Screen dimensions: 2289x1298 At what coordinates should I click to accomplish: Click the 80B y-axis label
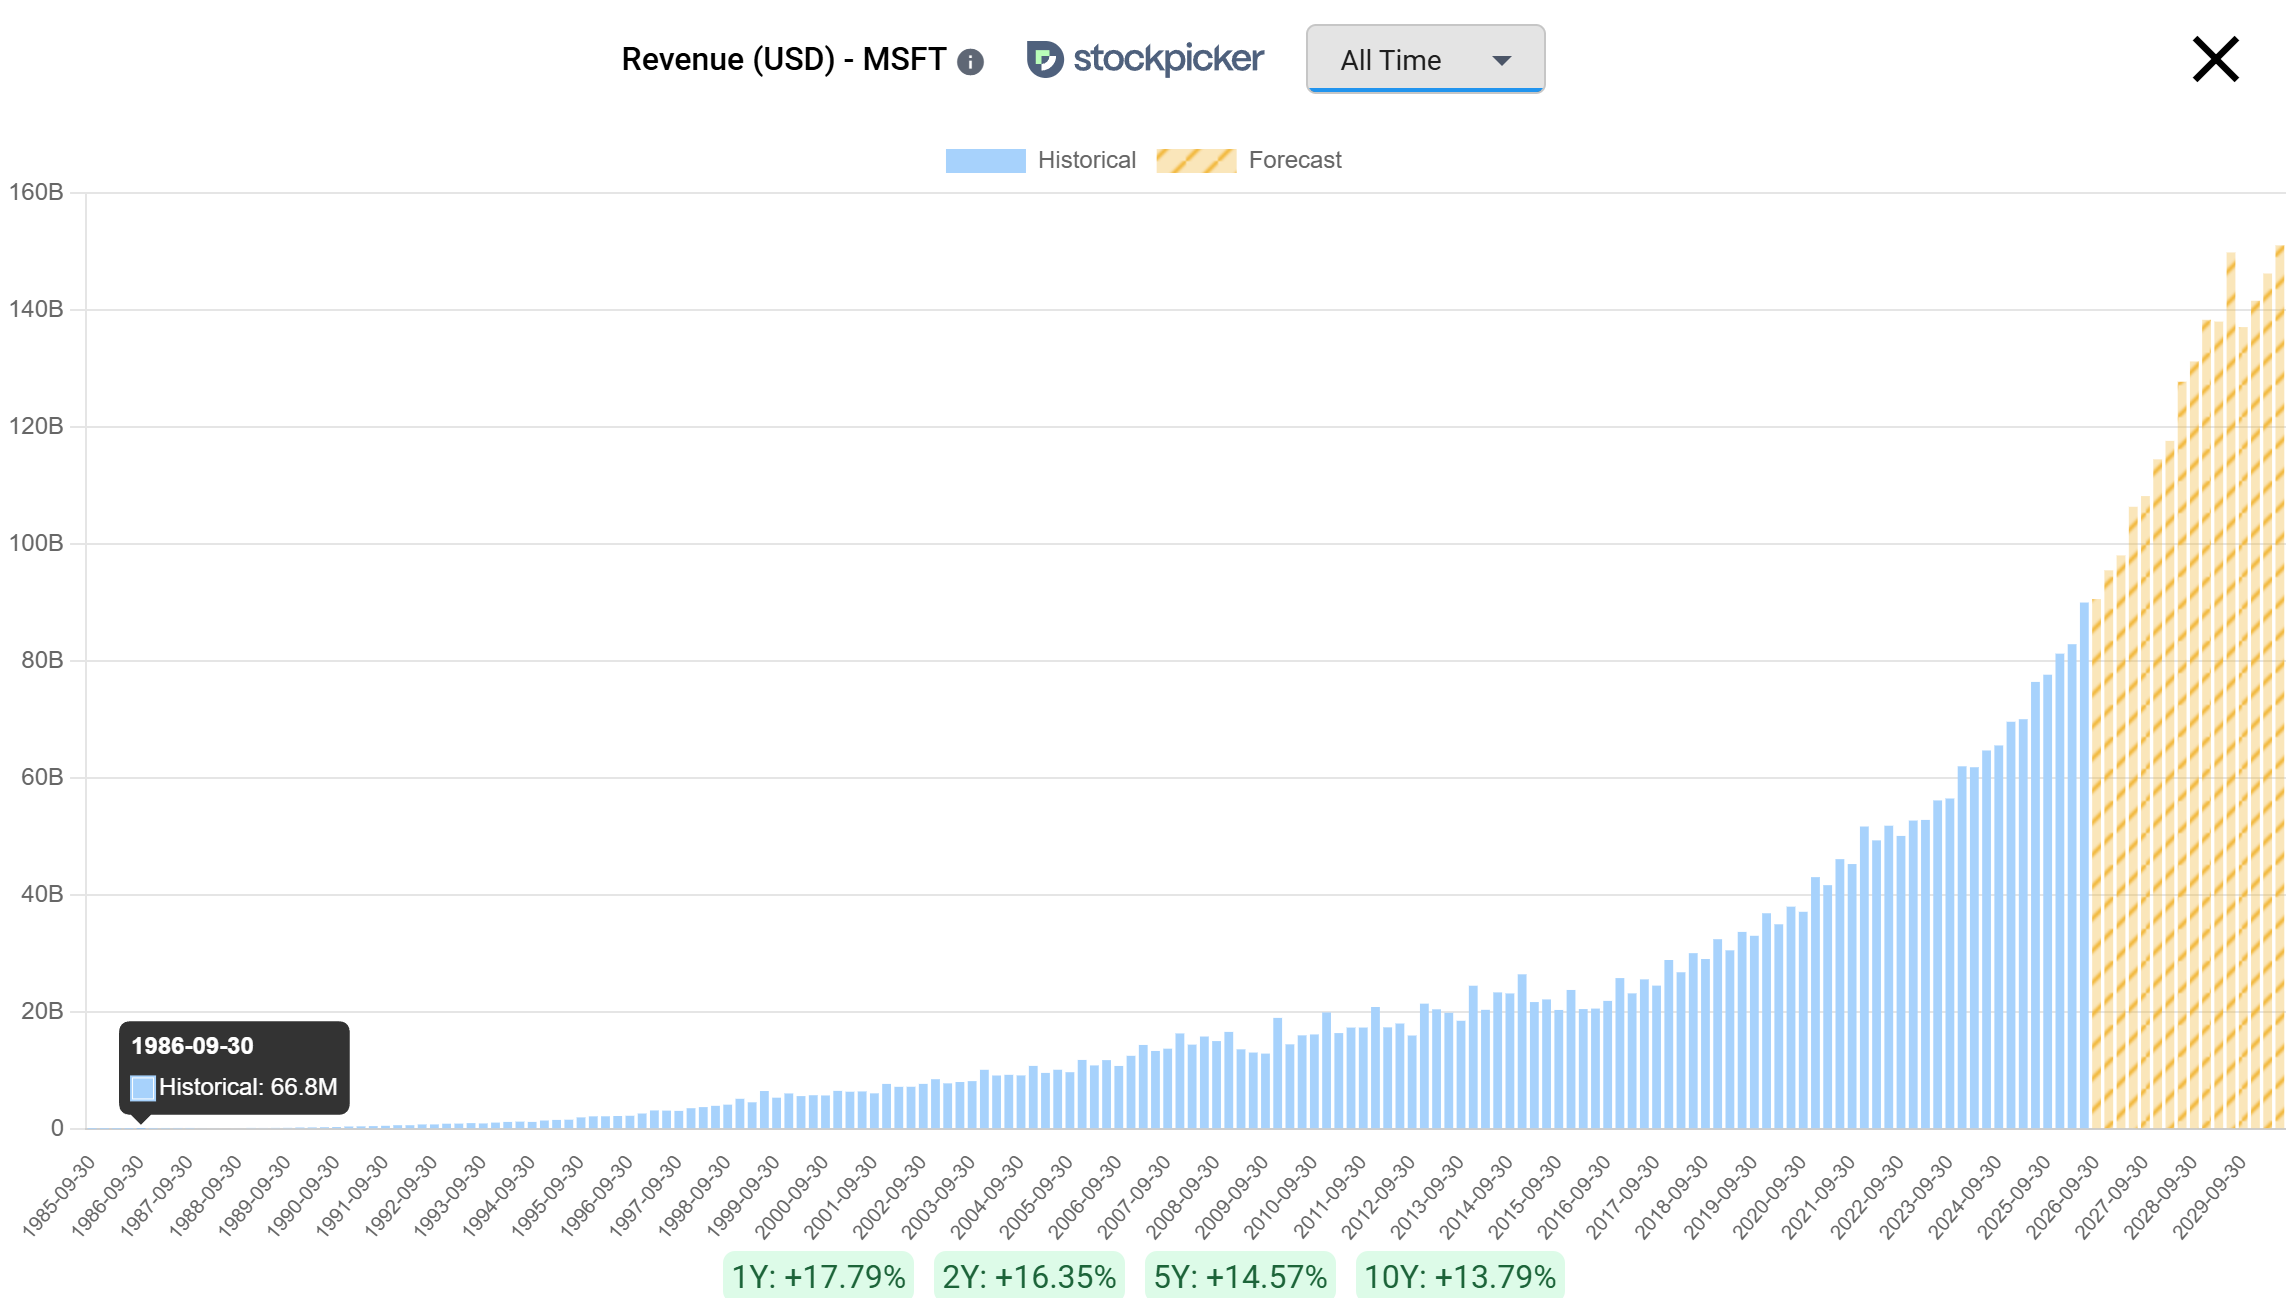(42, 660)
